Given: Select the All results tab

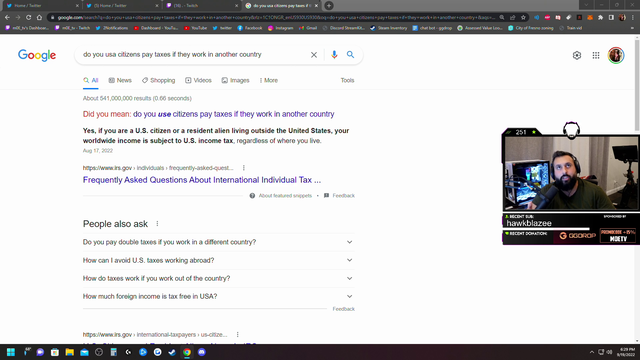Looking at the screenshot, I should coord(91,80).
